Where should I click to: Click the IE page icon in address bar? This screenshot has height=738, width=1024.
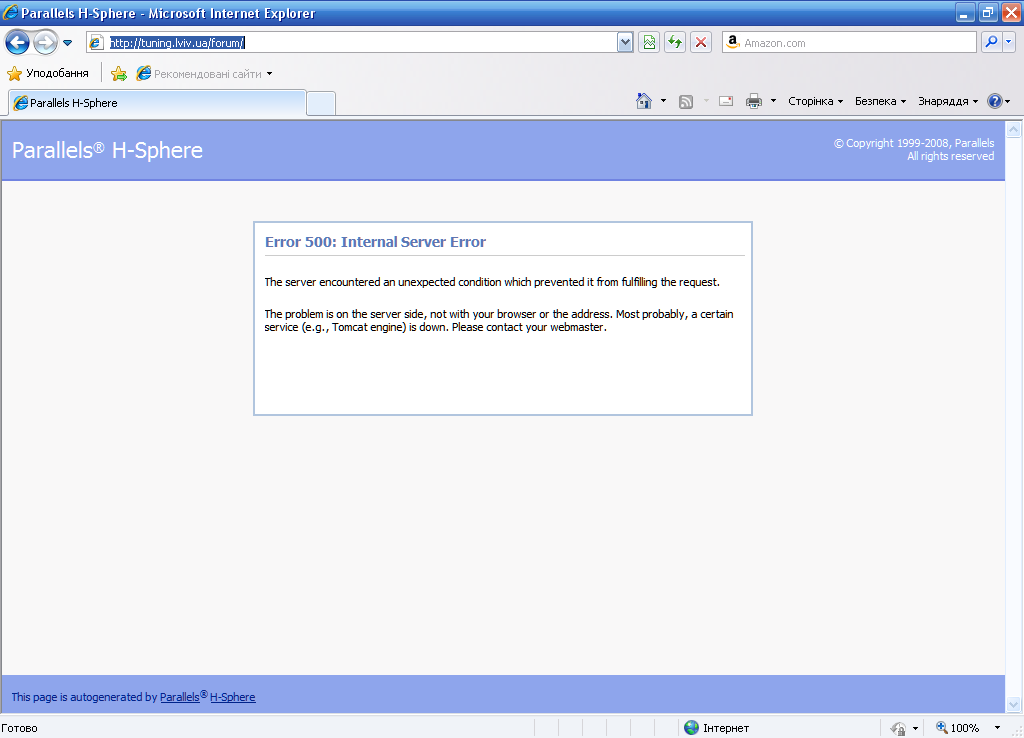pyautogui.click(x=96, y=43)
